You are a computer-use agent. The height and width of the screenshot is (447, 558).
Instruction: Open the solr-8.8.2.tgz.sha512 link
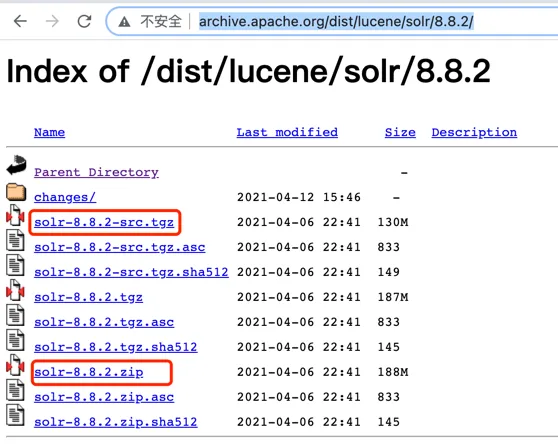coord(116,347)
